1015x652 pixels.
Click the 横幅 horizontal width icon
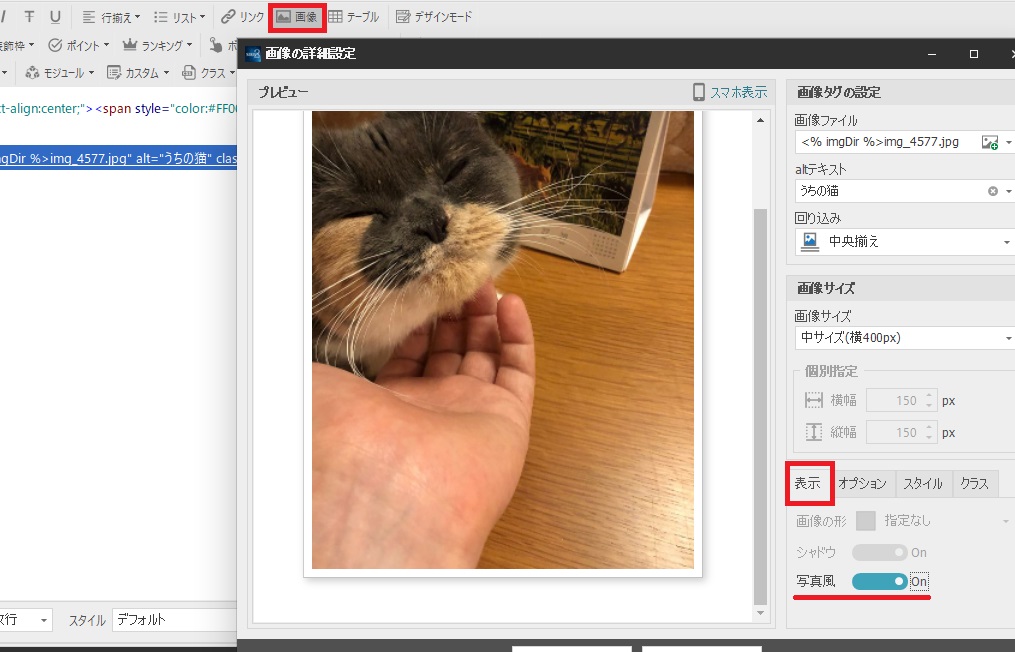tap(814, 400)
